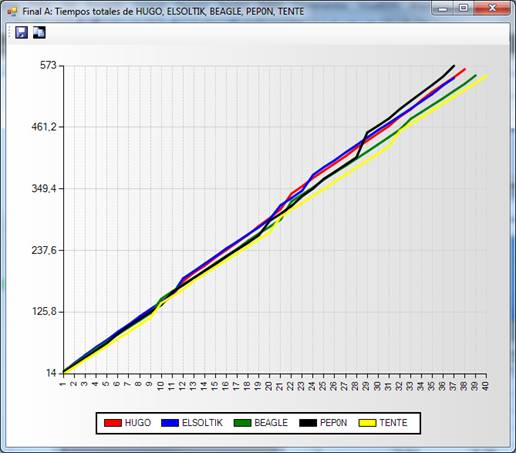This screenshot has height=453, width=516.
Task: Select the BEAGLE legend label
Action: (271, 423)
